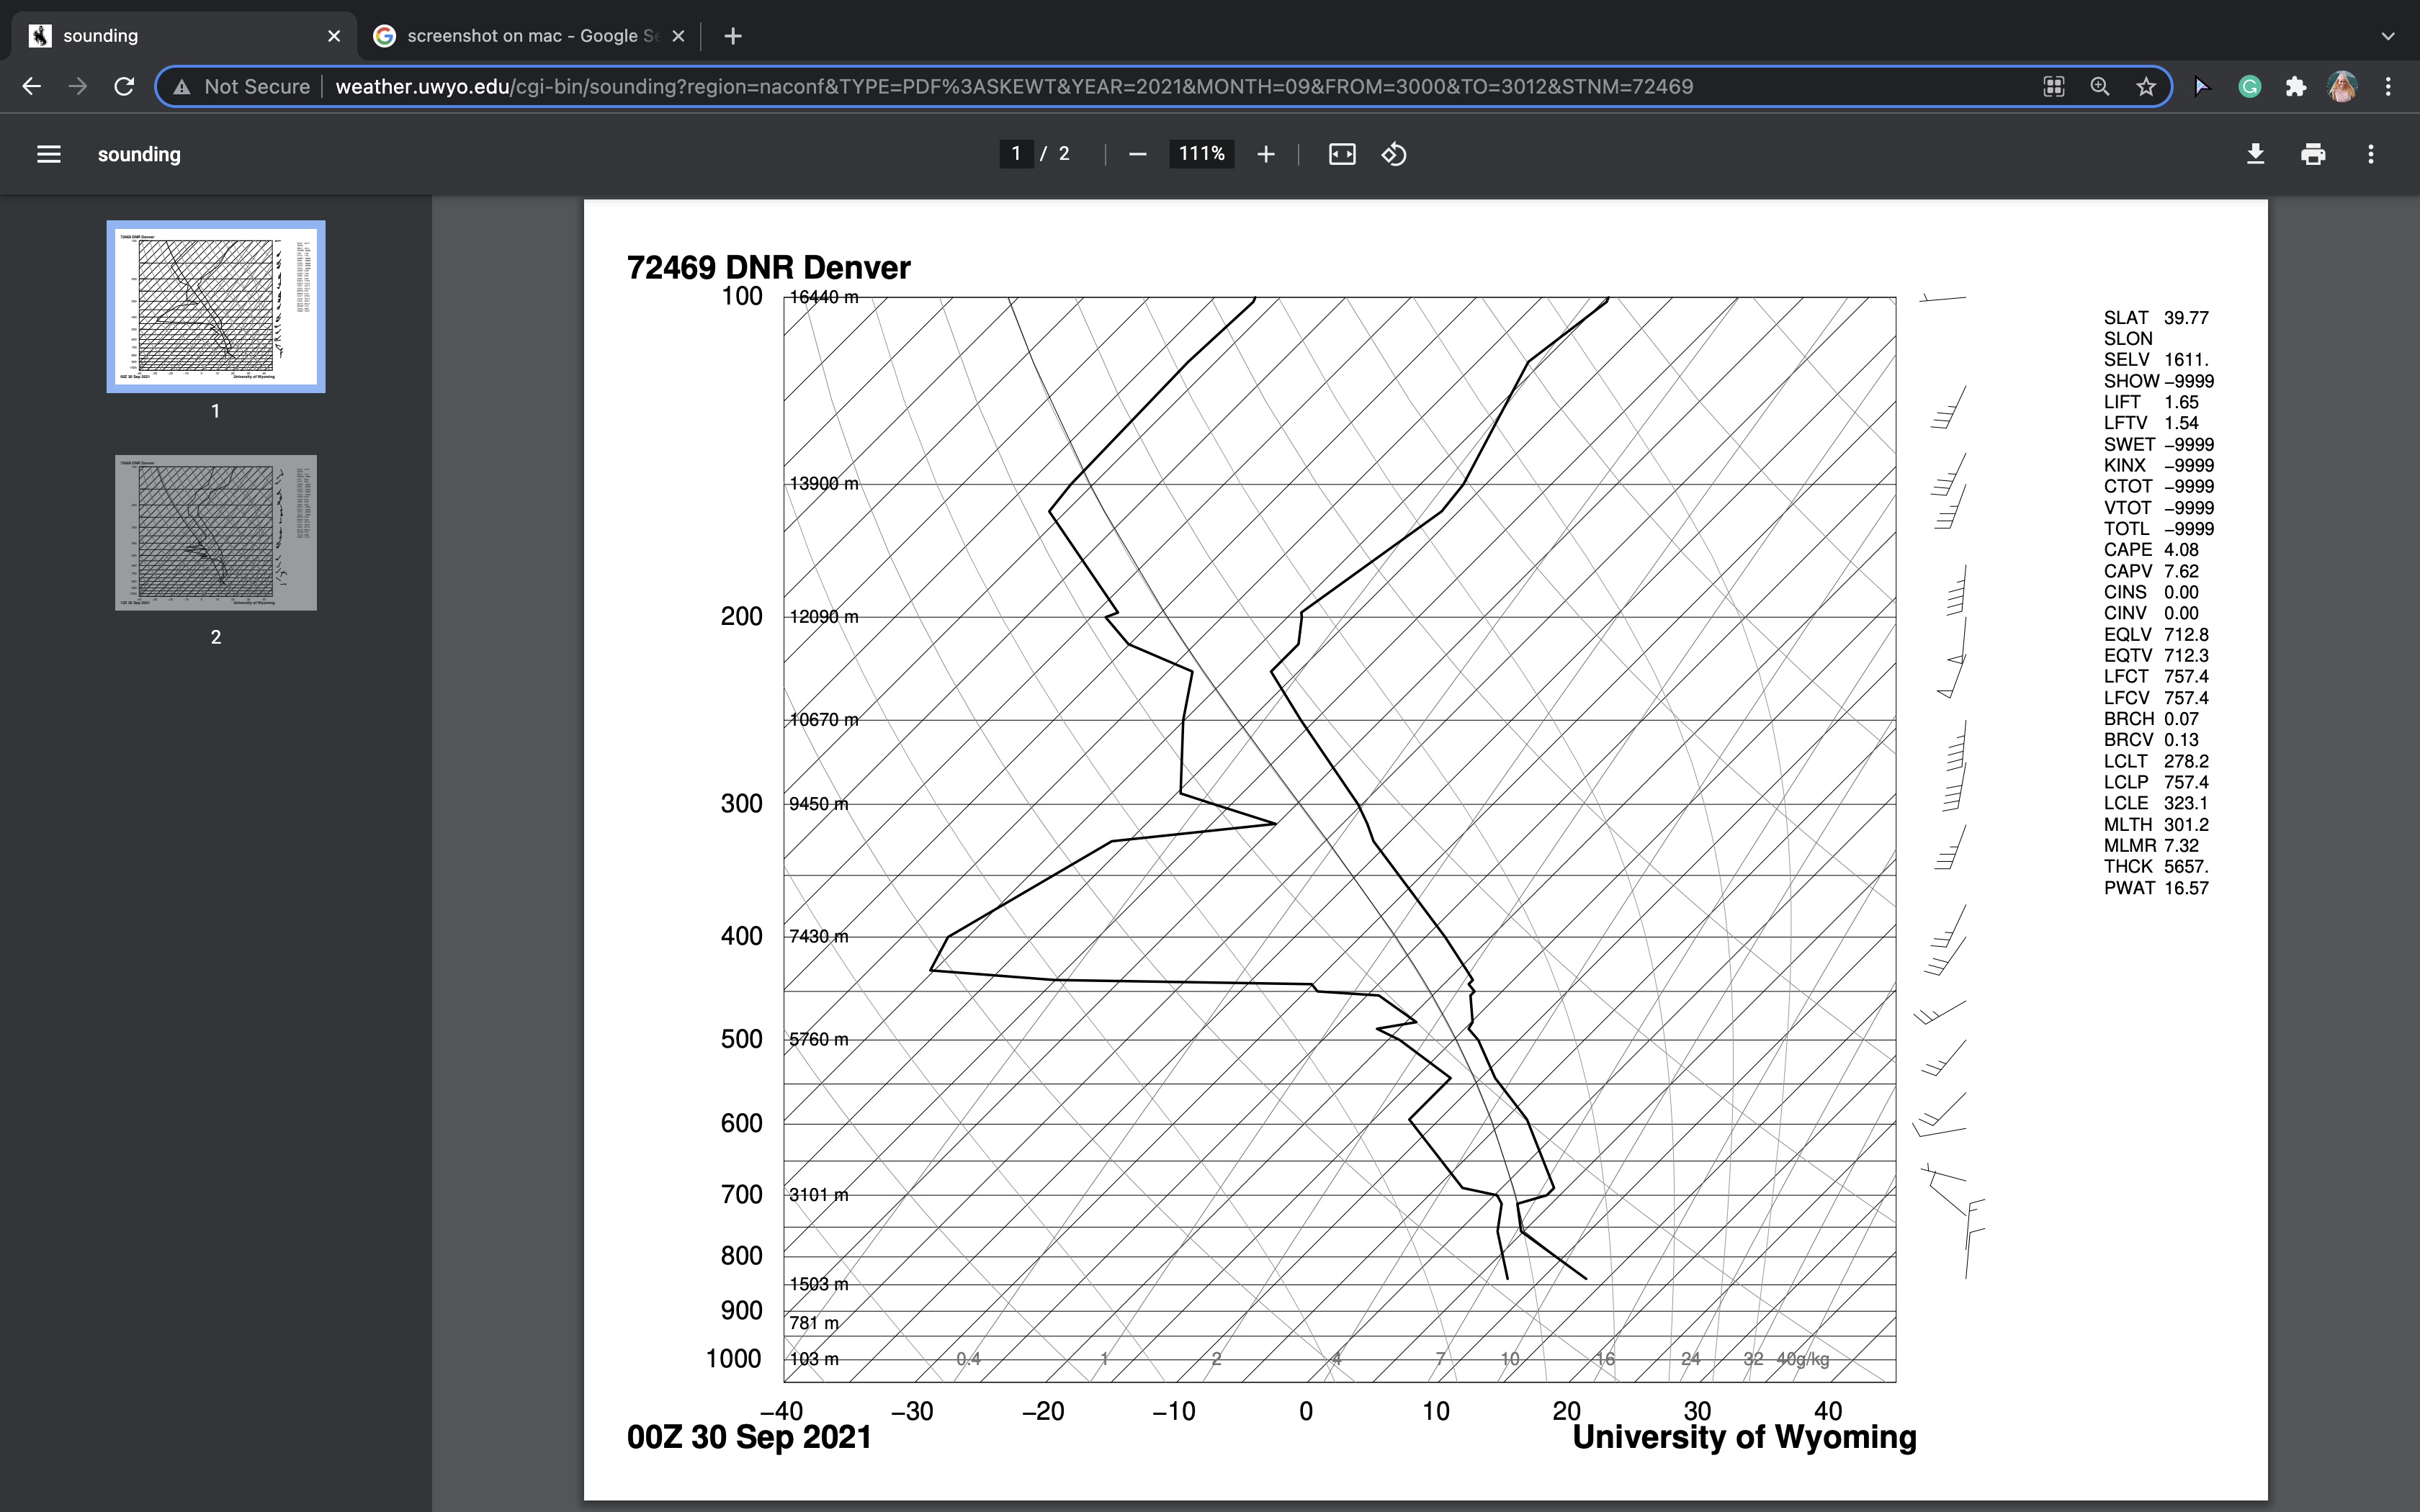
Task: Open the Chrome three-dot menu
Action: click(x=2388, y=87)
